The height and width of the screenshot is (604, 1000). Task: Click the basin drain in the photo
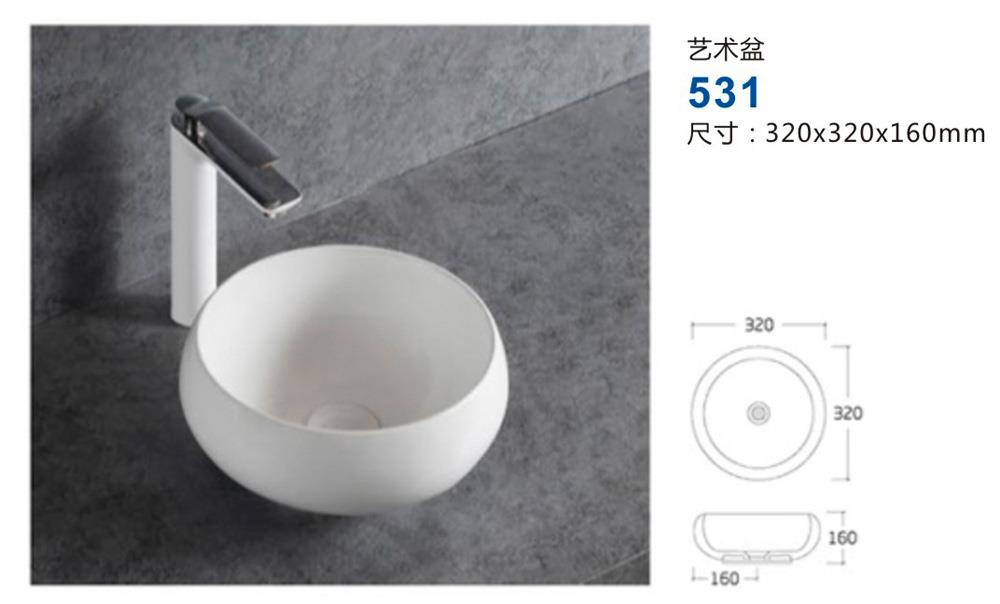click(344, 416)
